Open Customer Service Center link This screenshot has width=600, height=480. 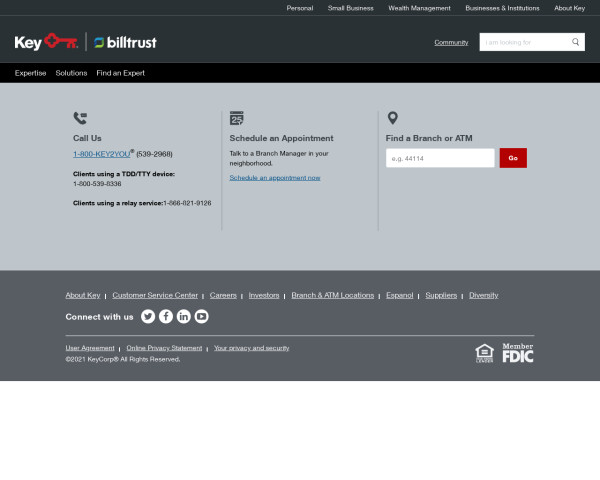tap(155, 295)
